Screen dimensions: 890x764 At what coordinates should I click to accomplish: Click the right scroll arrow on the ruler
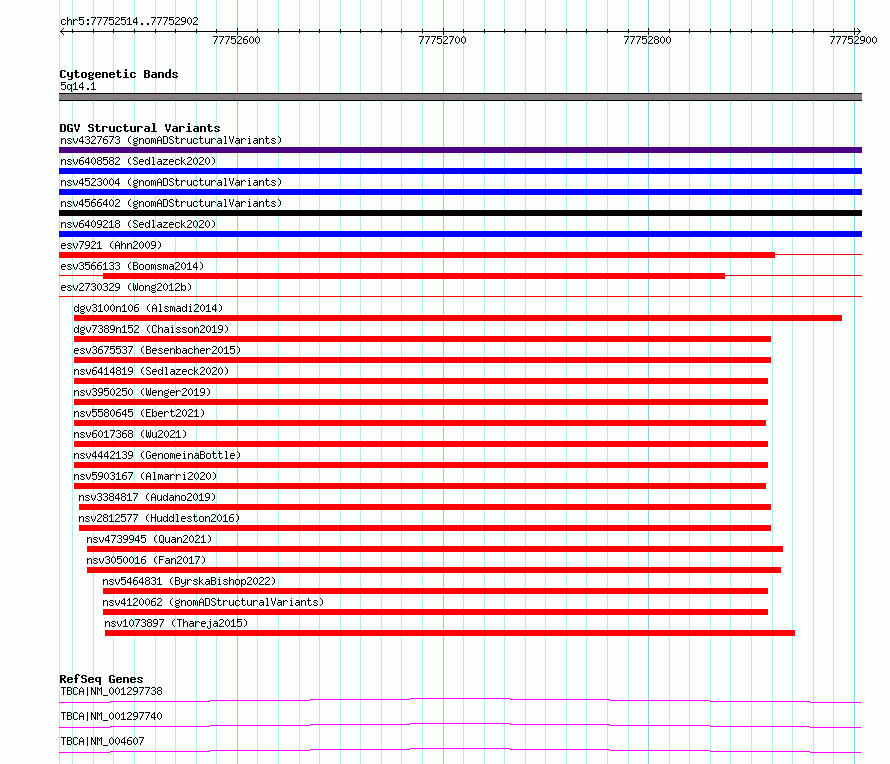tap(858, 31)
